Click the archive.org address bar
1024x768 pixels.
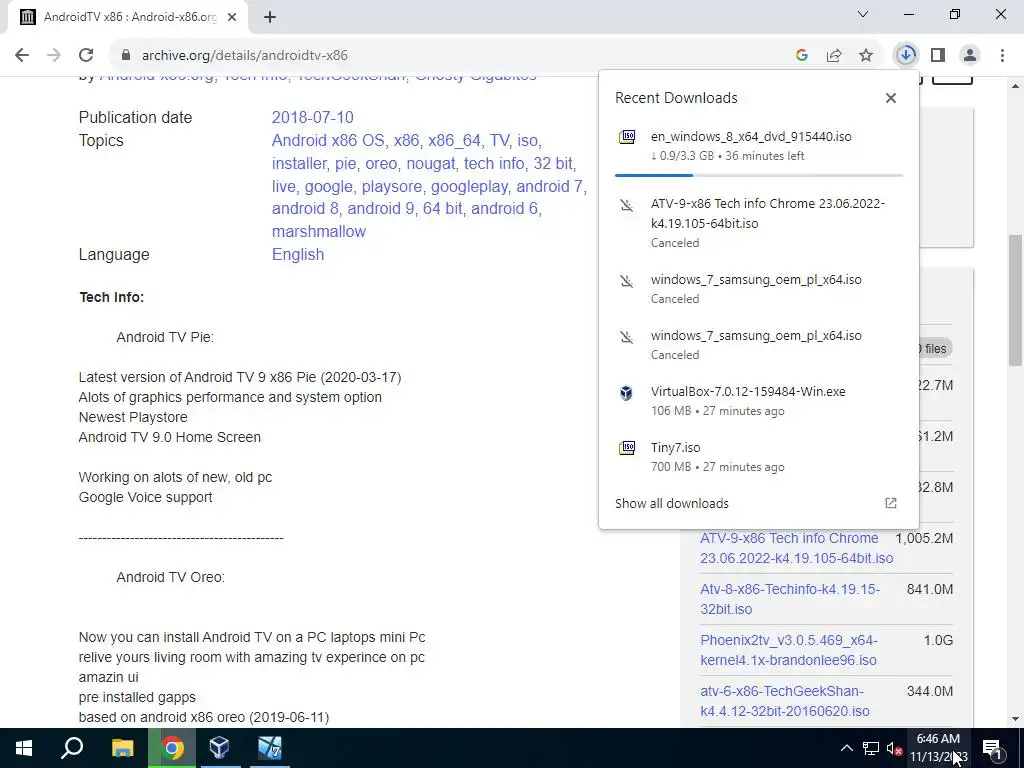[x=457, y=56]
